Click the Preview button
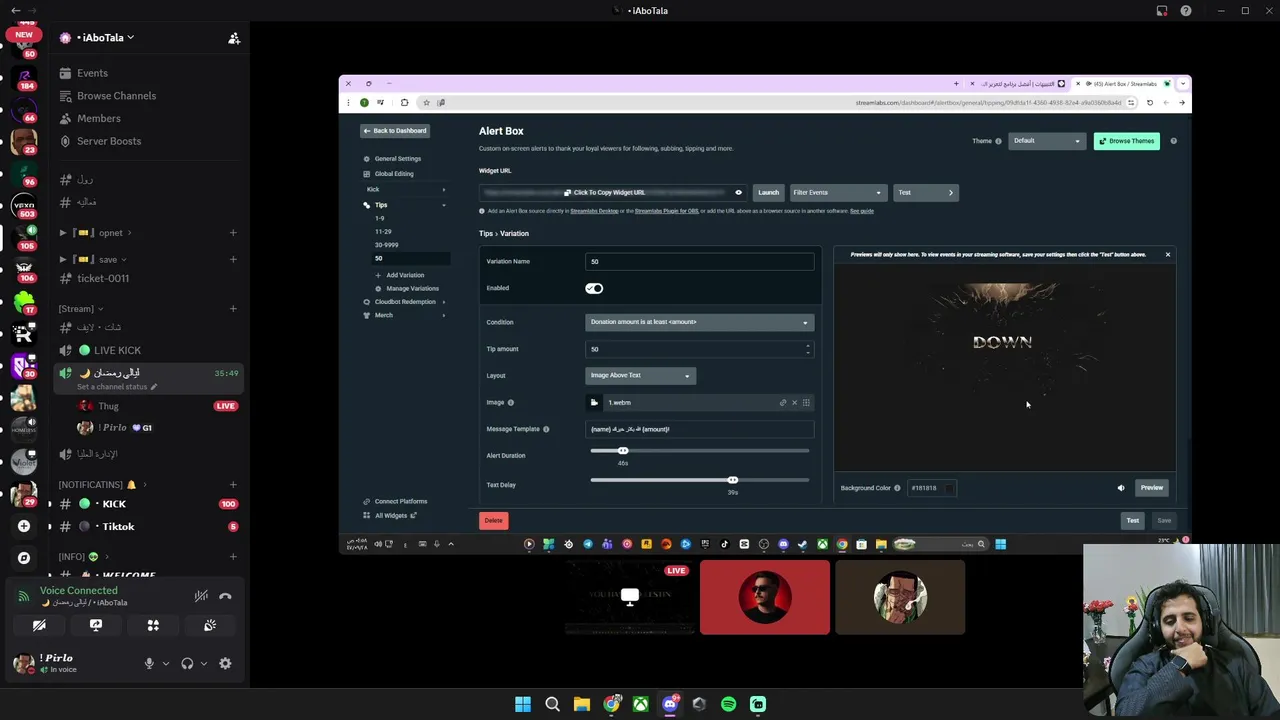Image resolution: width=1280 pixels, height=720 pixels. [x=1152, y=488]
